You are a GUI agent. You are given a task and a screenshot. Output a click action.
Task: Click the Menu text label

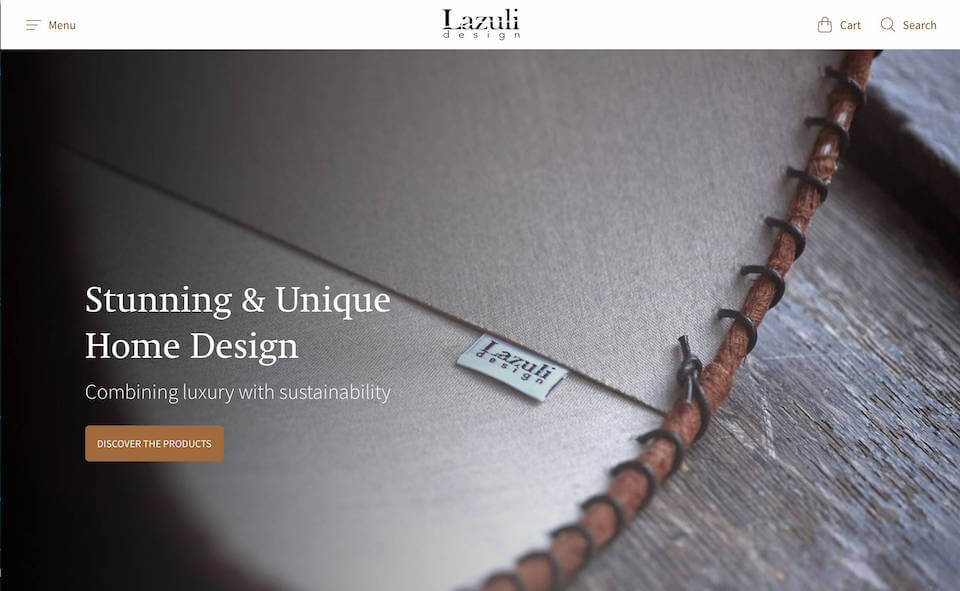pos(62,25)
